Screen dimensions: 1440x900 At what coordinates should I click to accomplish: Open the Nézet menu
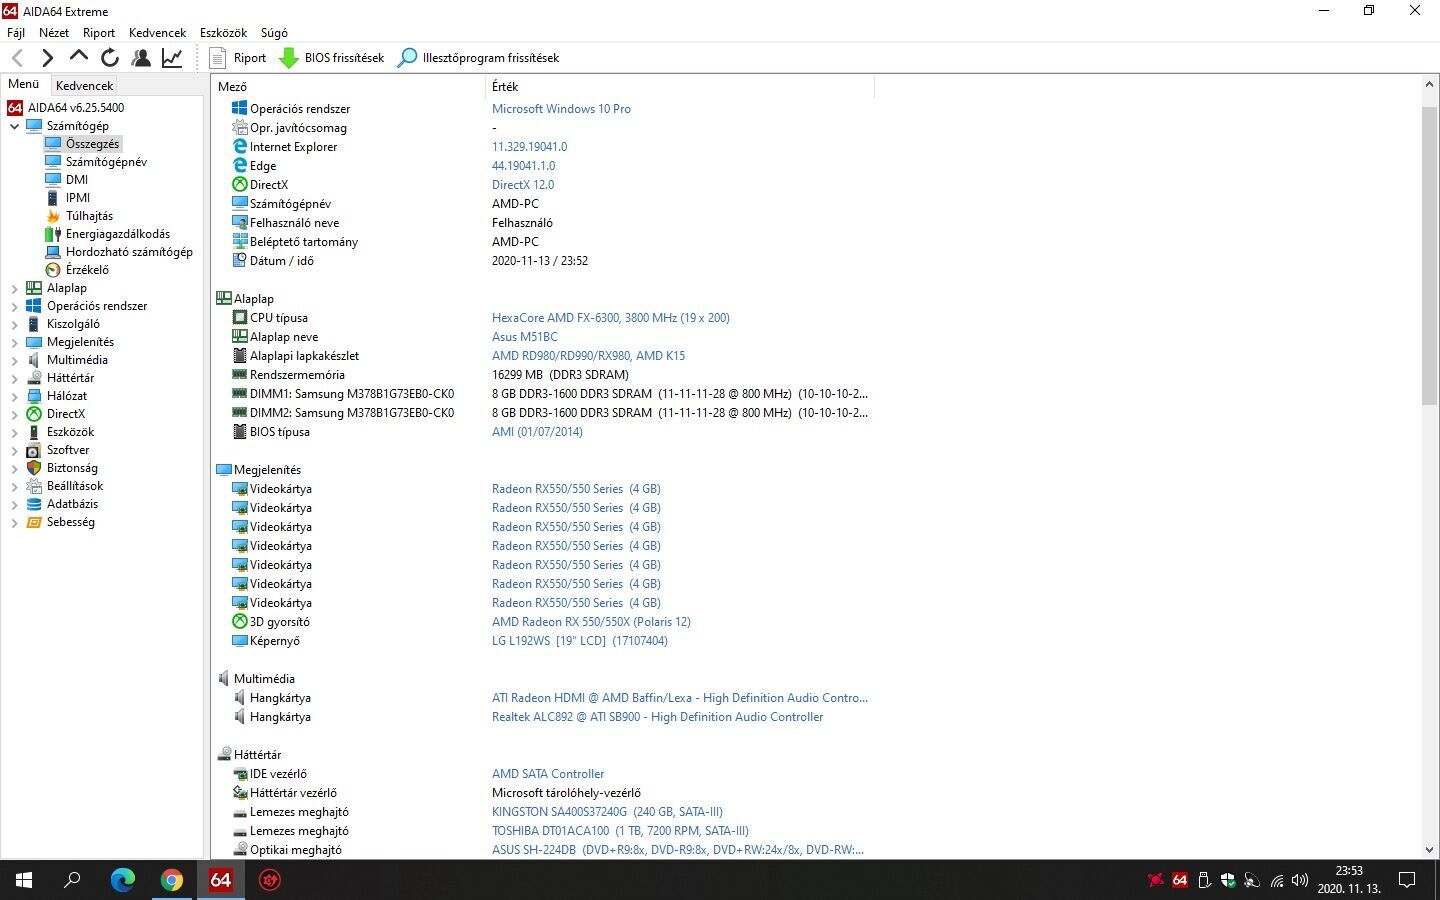54,33
